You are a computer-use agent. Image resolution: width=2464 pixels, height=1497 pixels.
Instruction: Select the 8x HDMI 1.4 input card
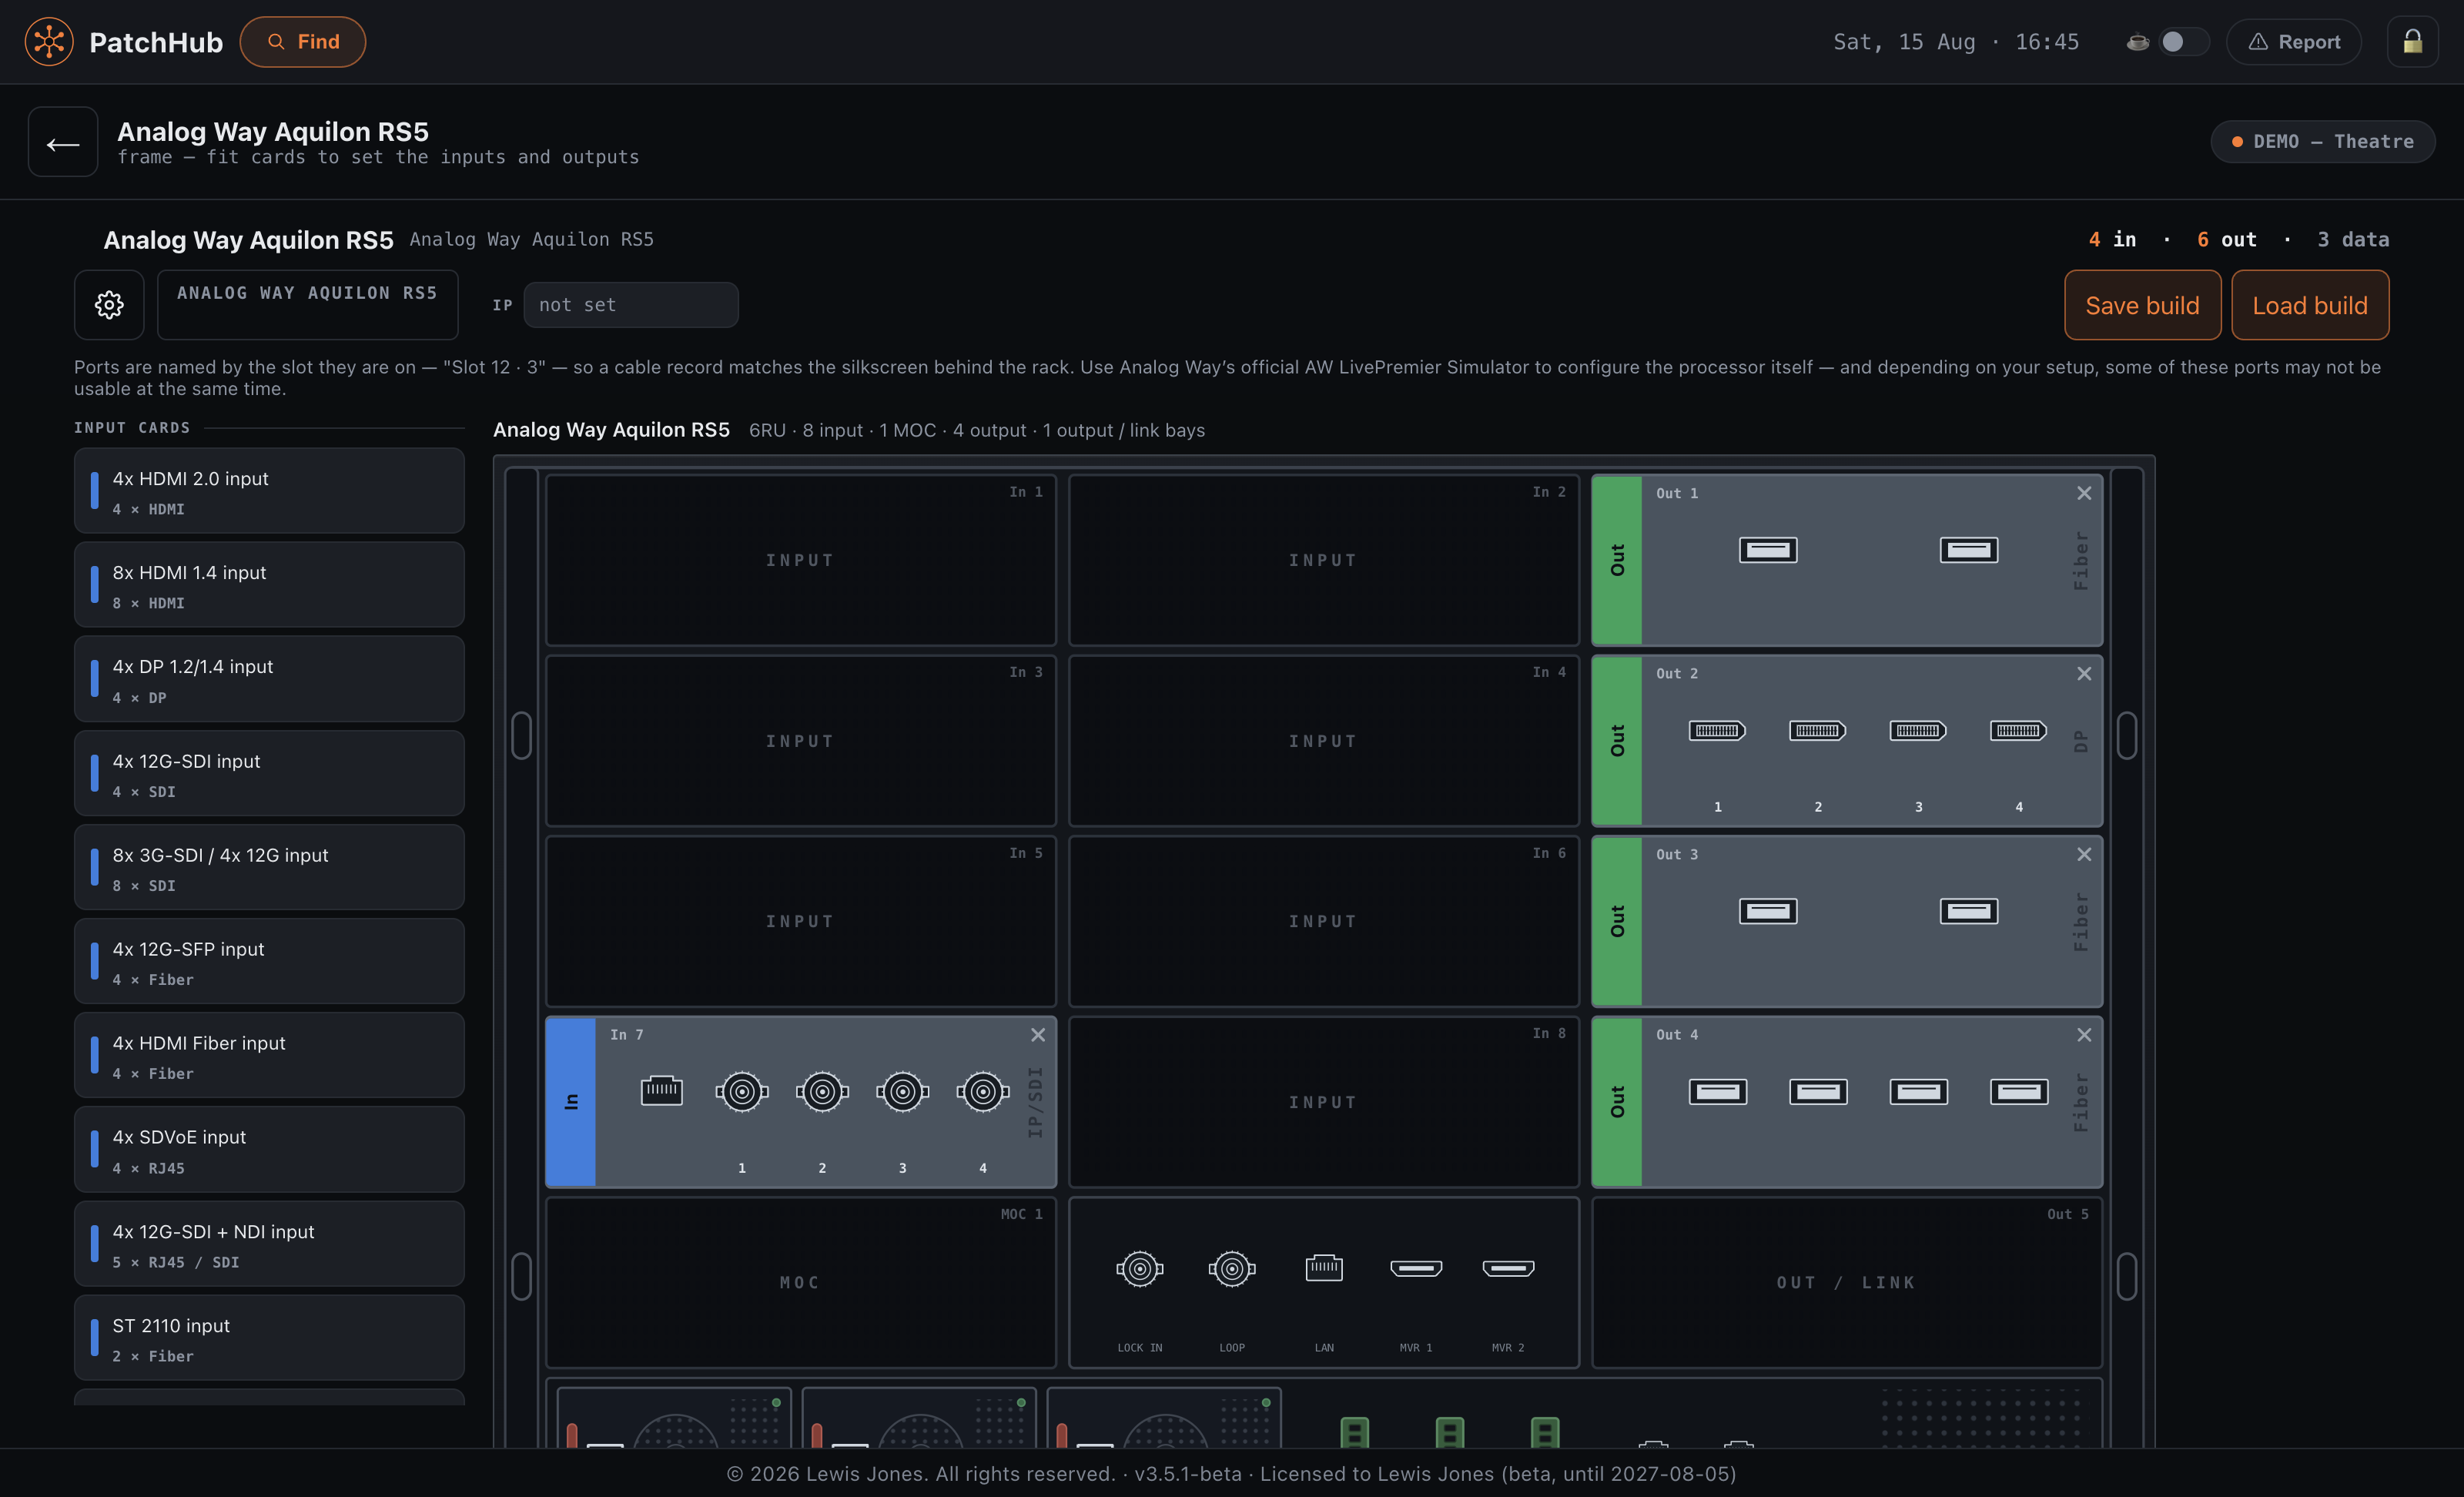269,585
